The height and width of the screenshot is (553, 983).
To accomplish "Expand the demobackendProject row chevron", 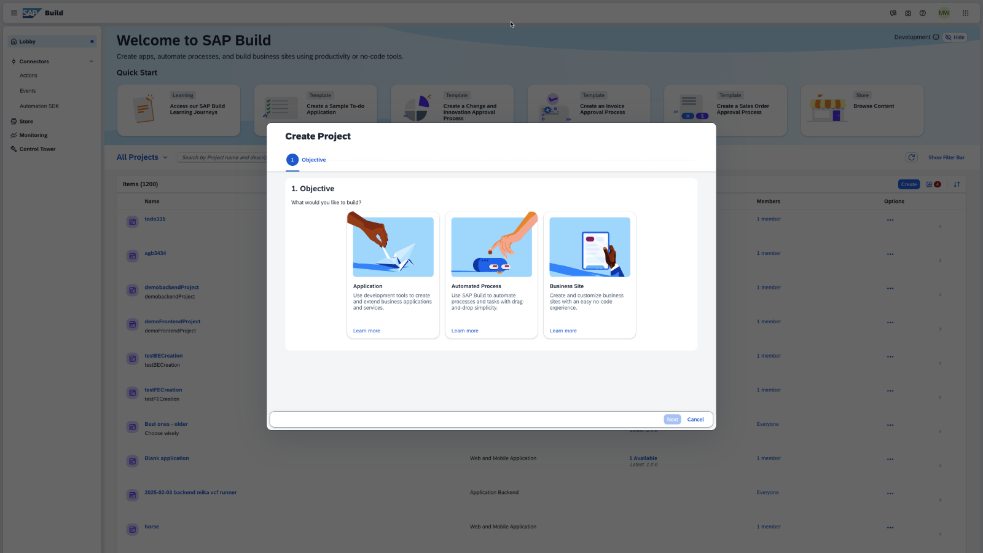I will coord(940,295).
